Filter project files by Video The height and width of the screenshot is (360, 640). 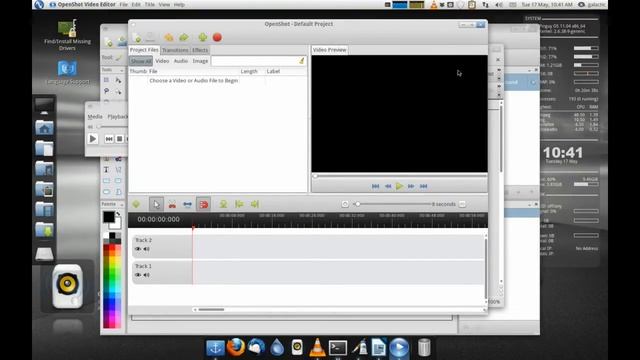point(162,61)
